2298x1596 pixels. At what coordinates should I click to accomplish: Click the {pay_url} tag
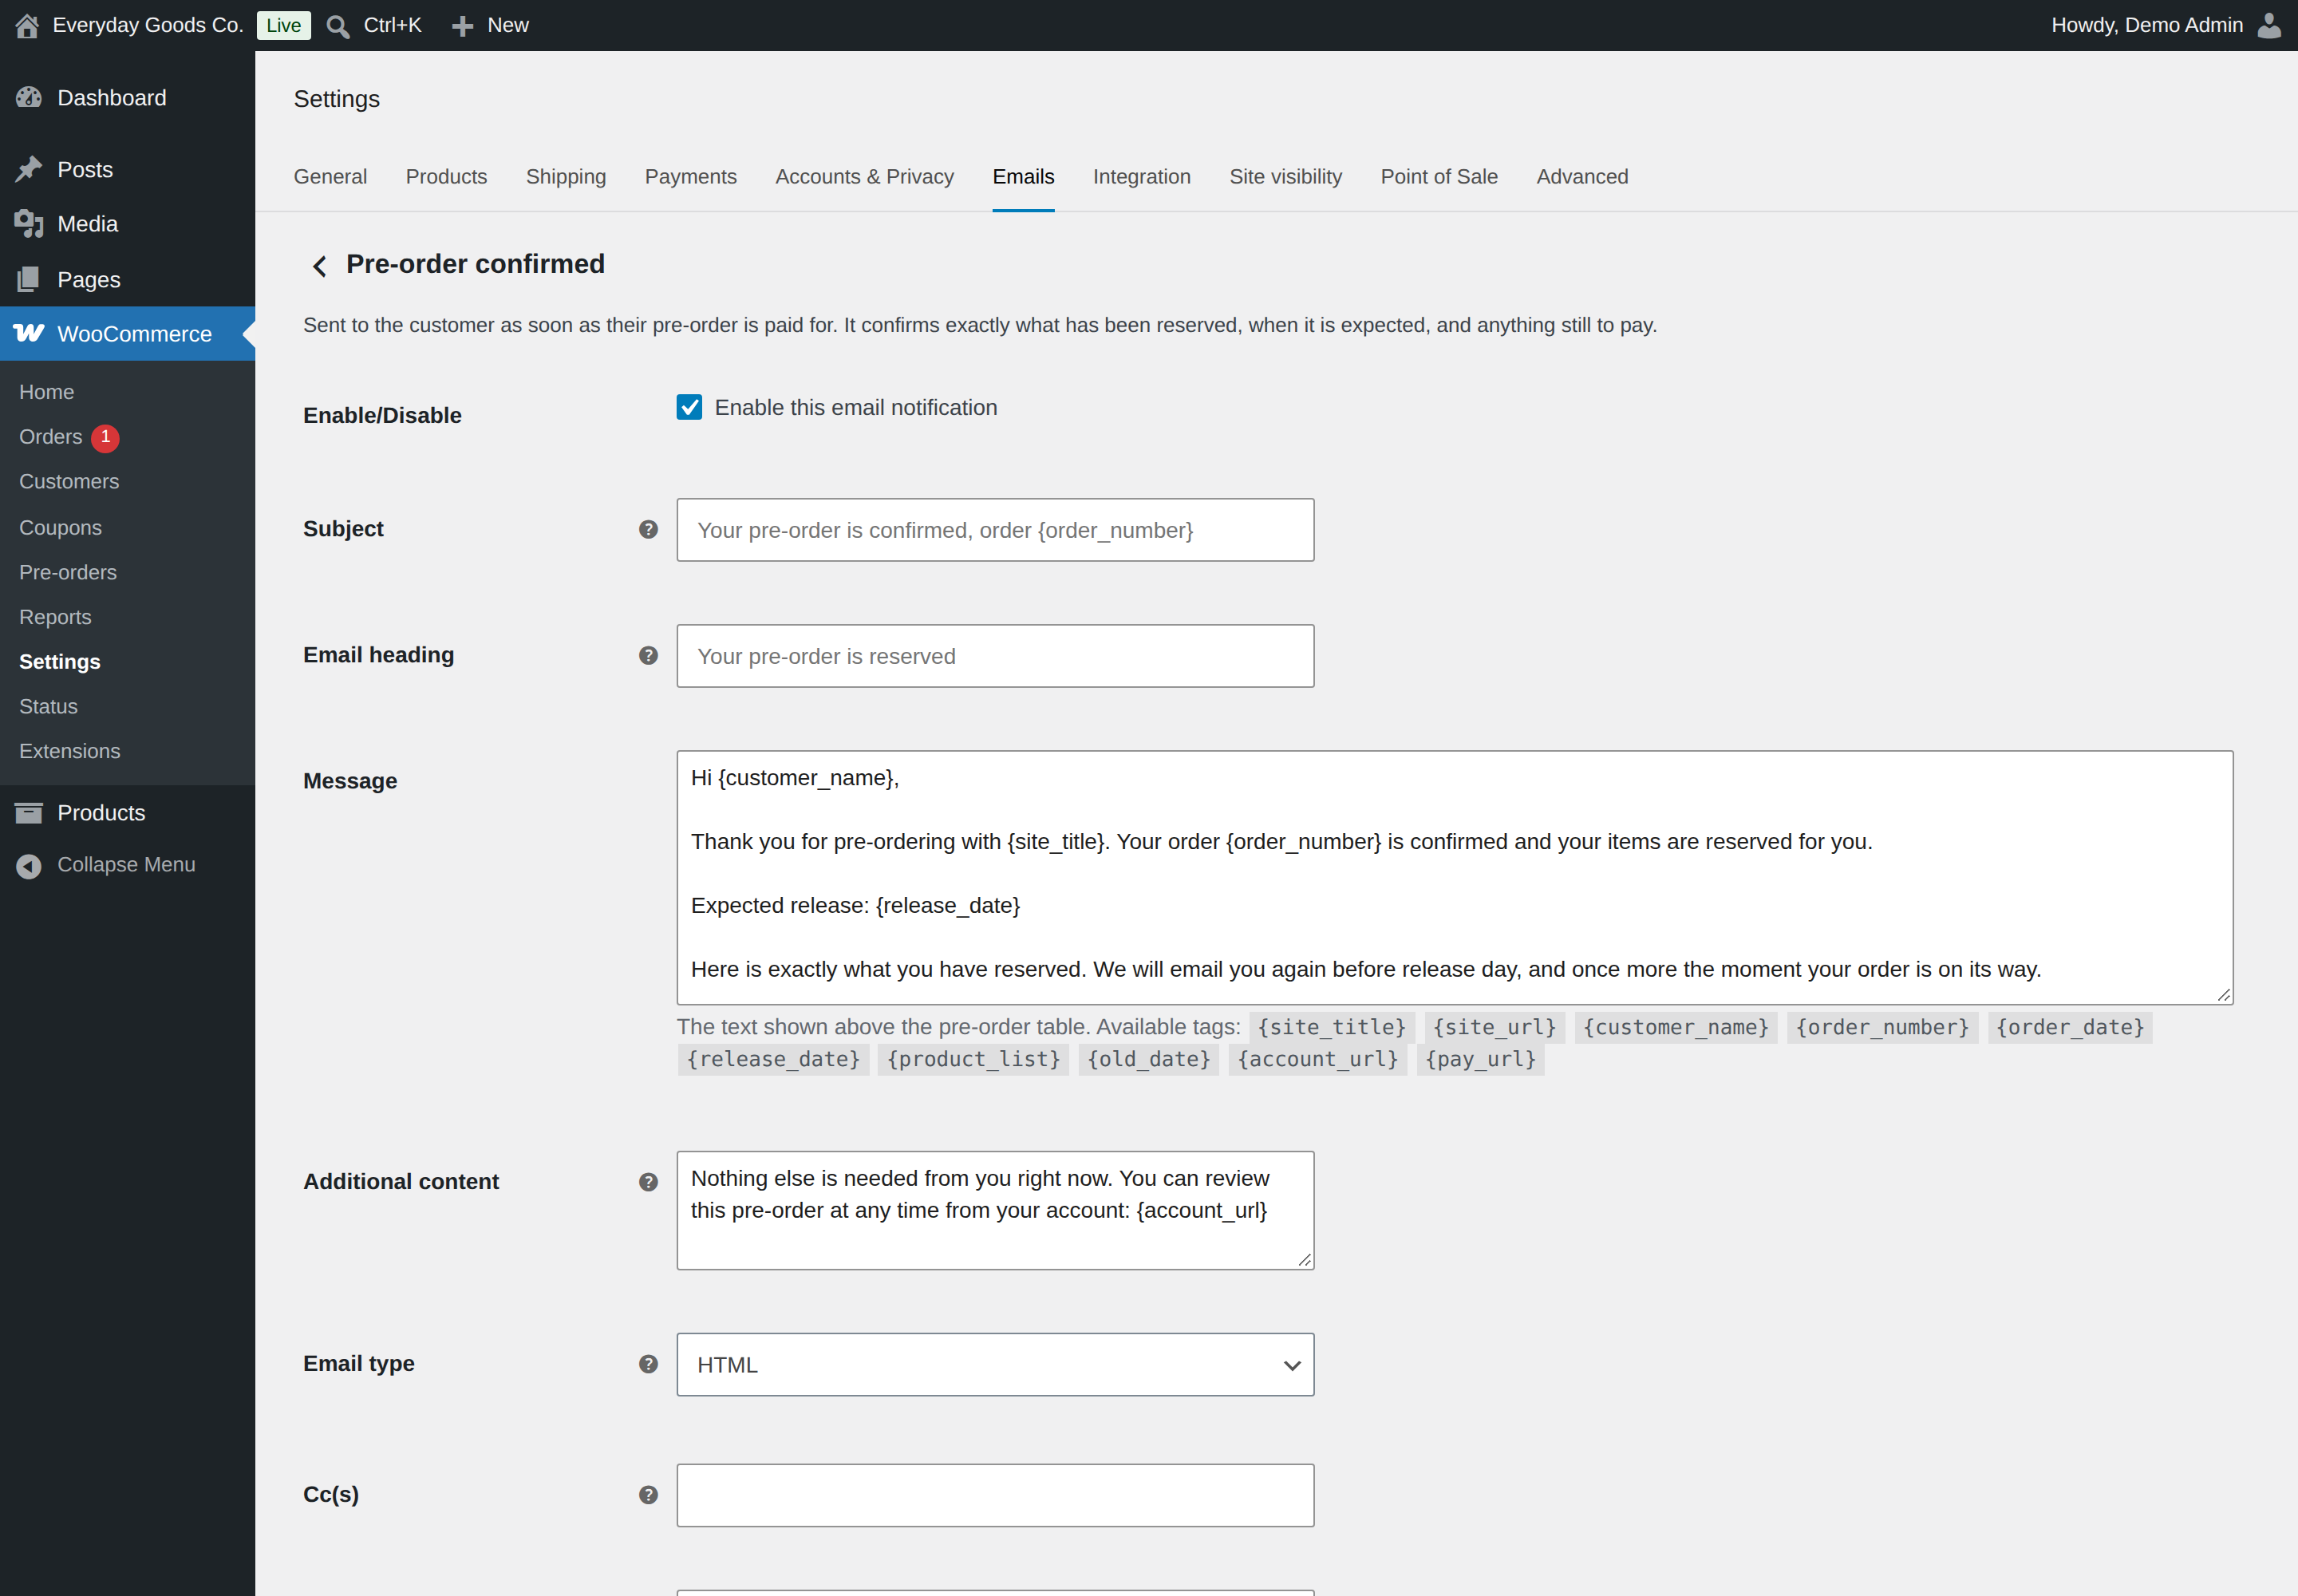click(1480, 1059)
